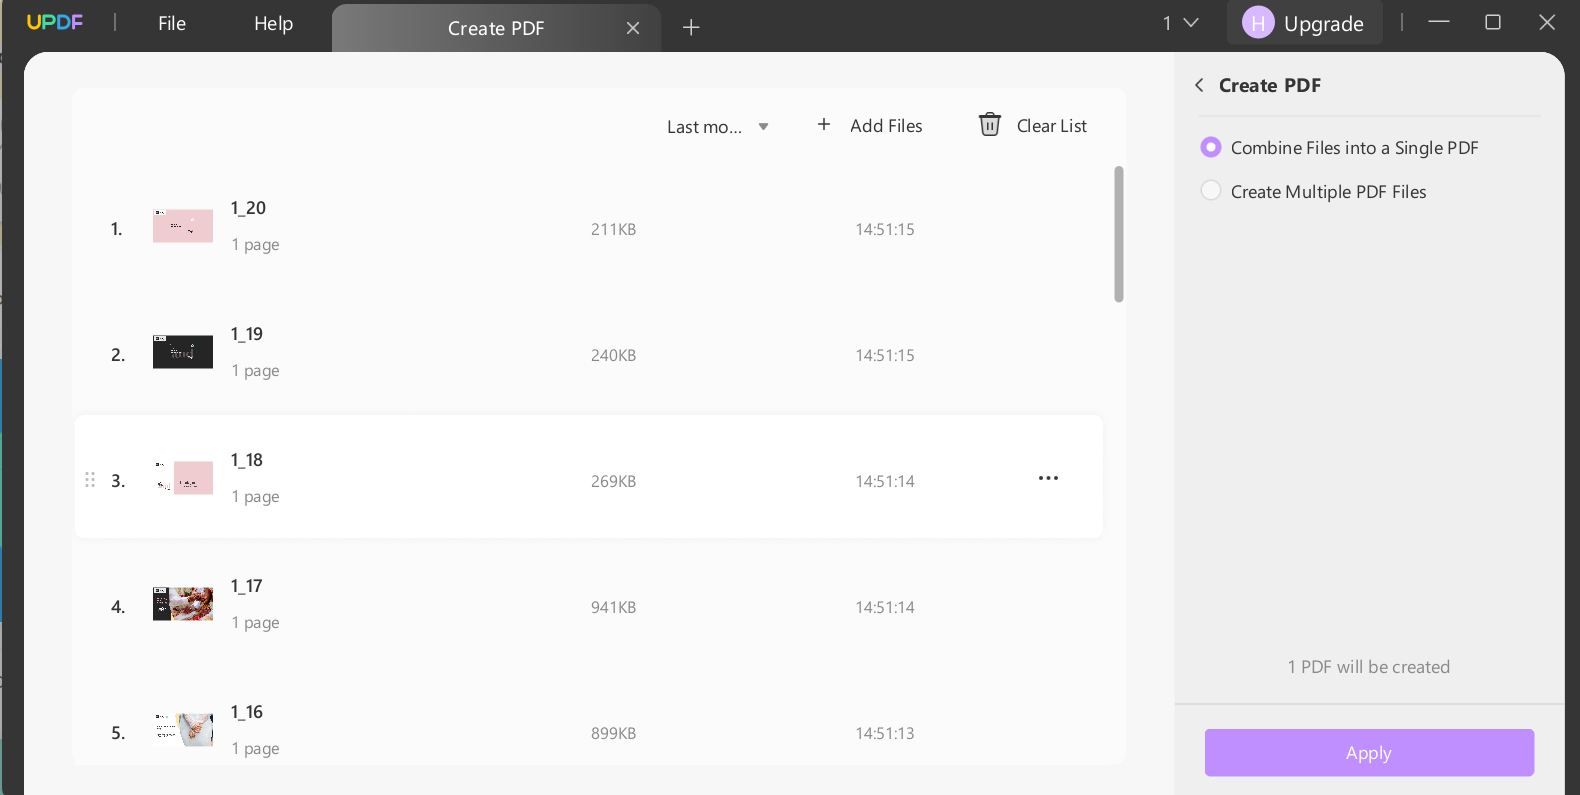Click the 14:51:13 timestamp
Screen dimensions: 1580x795
click(885, 733)
